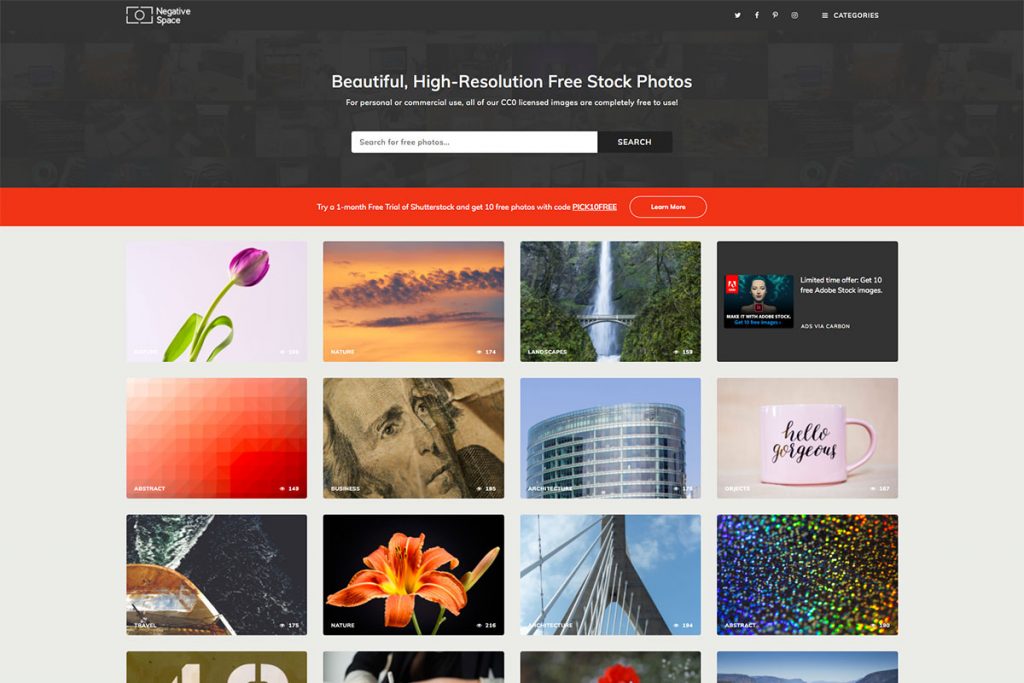Screen dimensions: 1024x683
Task: Click the ABSTRACT label on the red photo
Action: (150, 488)
